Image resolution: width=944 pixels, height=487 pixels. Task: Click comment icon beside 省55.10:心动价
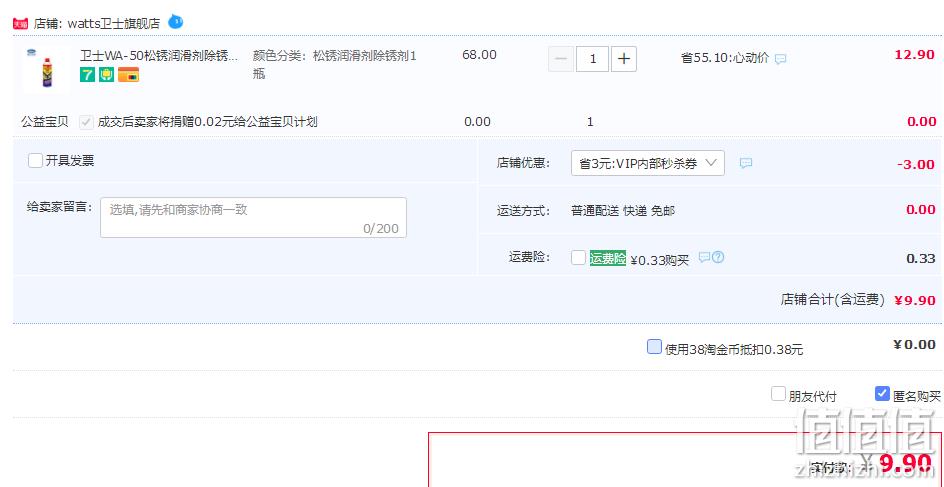[780, 59]
